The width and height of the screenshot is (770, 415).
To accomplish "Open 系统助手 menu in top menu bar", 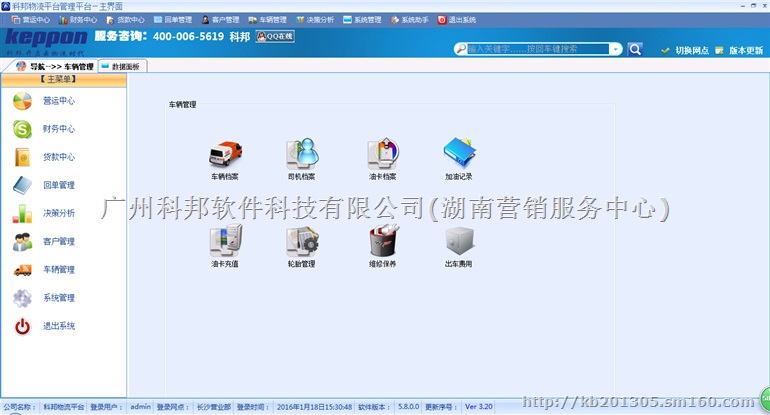I will tap(410, 19).
